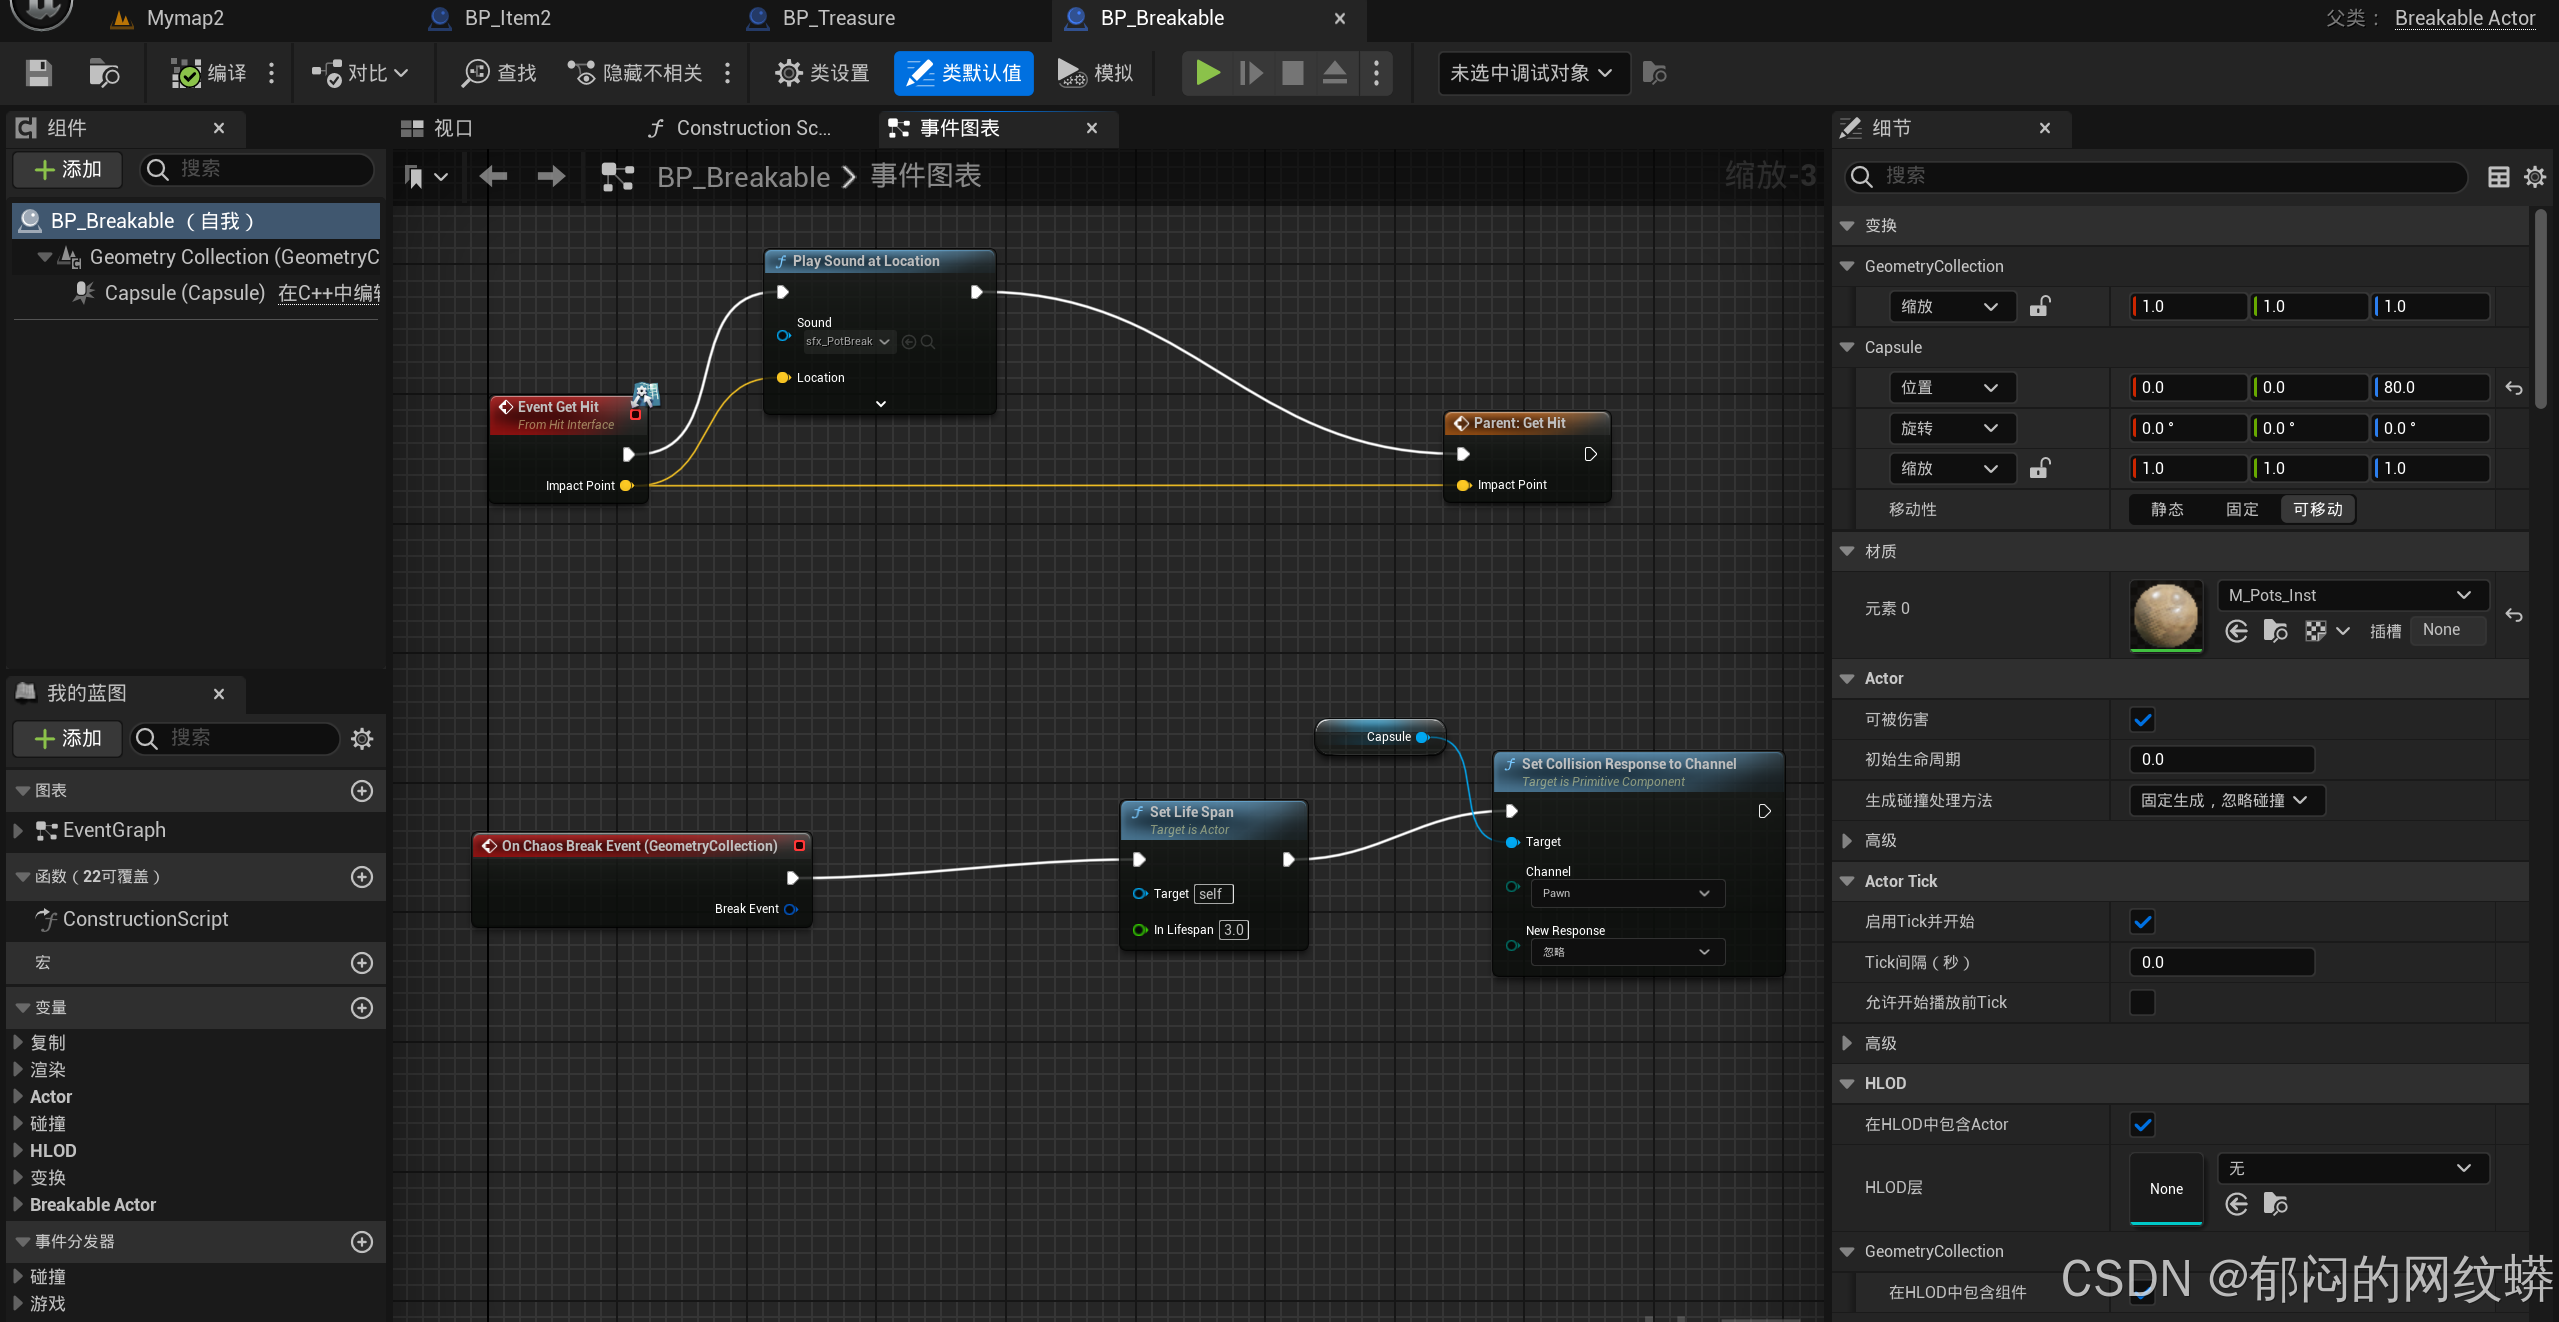Image resolution: width=2559 pixels, height=1322 pixels.
Task: Uncheck 在HLOD中包含Actor checkbox
Action: 2142,1124
